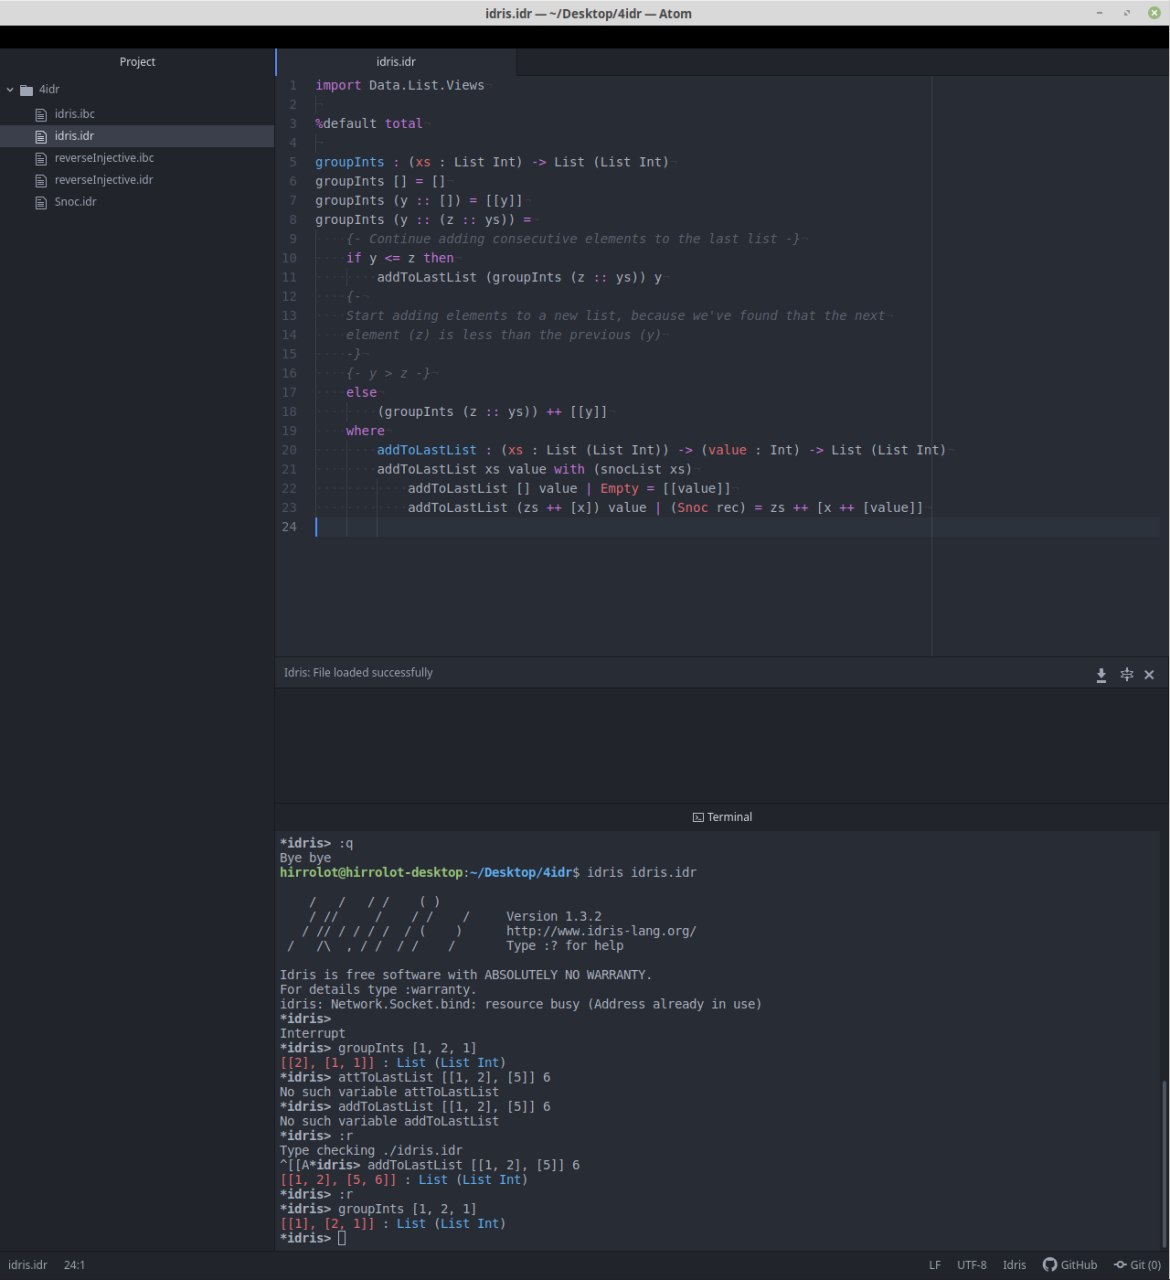Open Snoc.idr file
The height and width of the screenshot is (1280, 1170).
coord(76,202)
